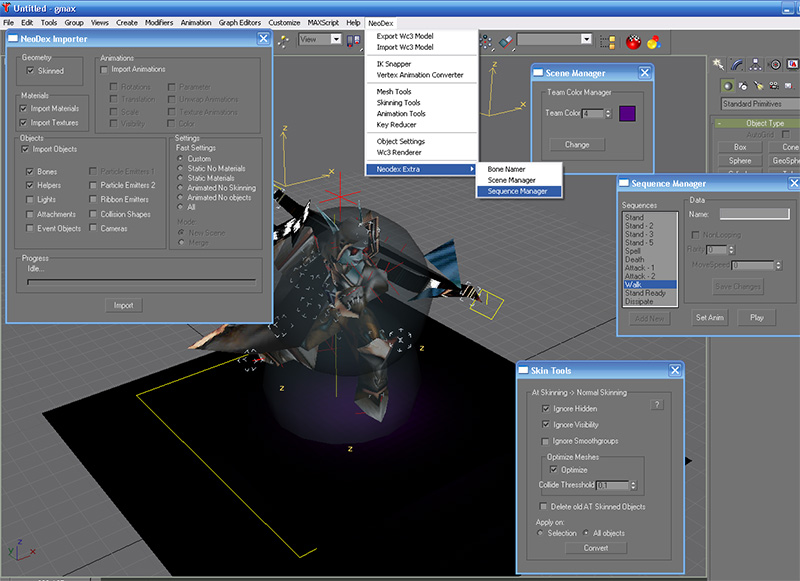Adjust the Rarity spinner in Sequence Manager
The image size is (800, 581).
pyautogui.click(x=731, y=249)
